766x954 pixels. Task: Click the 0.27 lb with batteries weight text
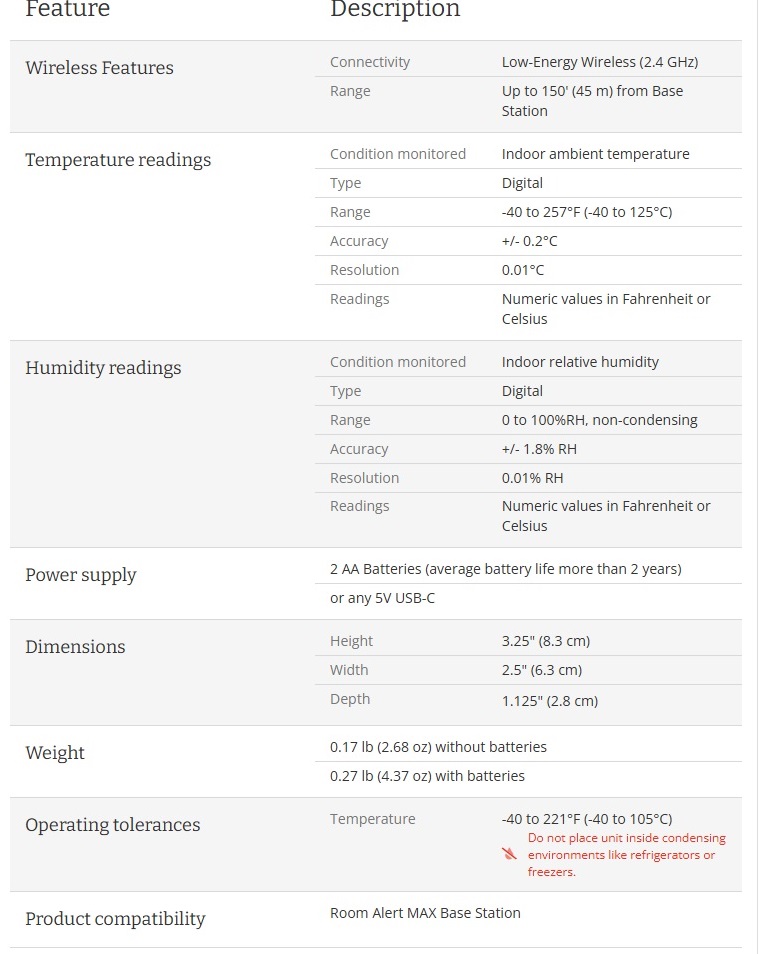click(x=427, y=776)
